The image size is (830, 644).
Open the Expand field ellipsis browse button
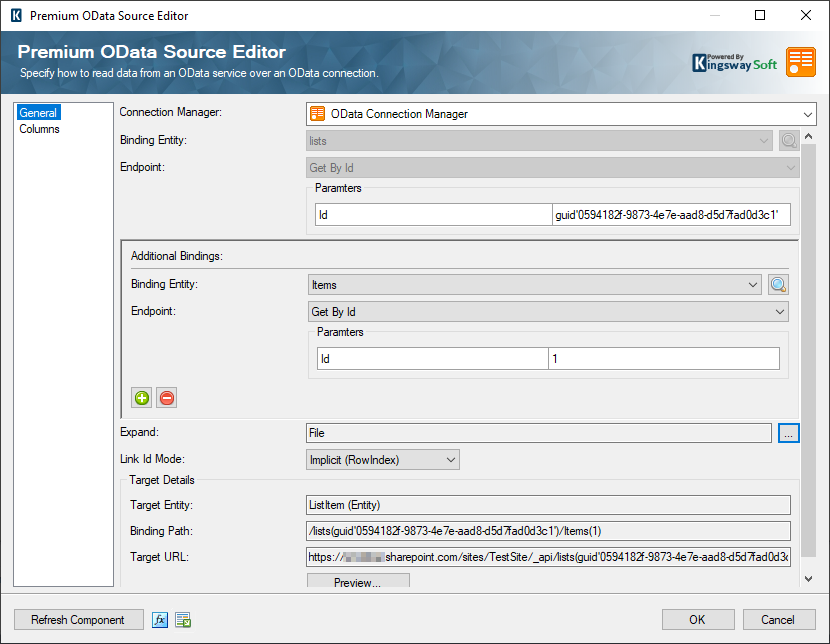coord(789,433)
